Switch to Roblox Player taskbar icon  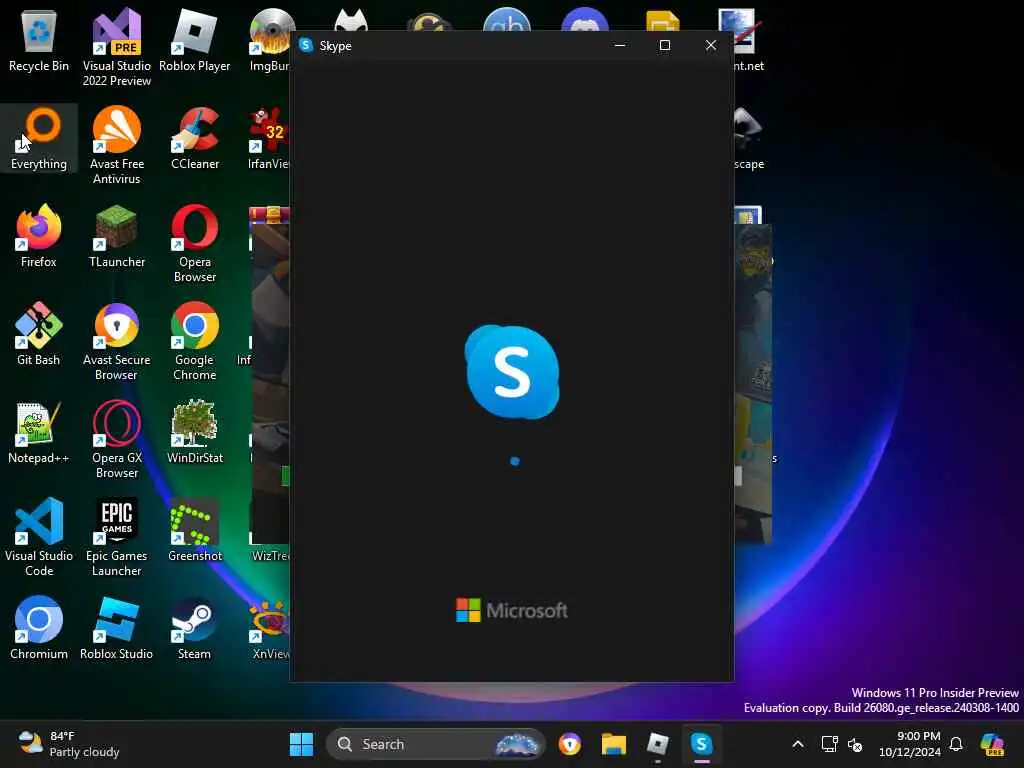658,744
